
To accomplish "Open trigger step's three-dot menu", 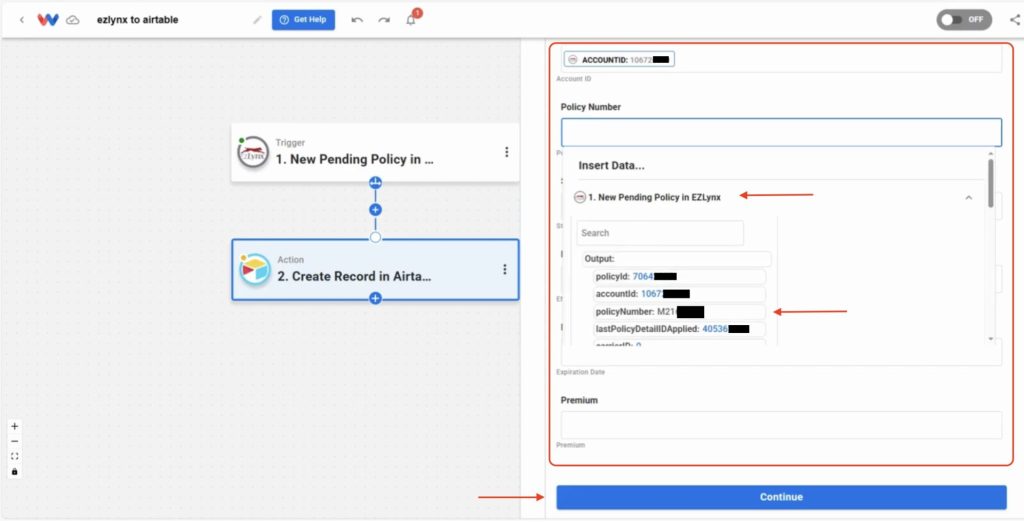I will (x=506, y=152).
